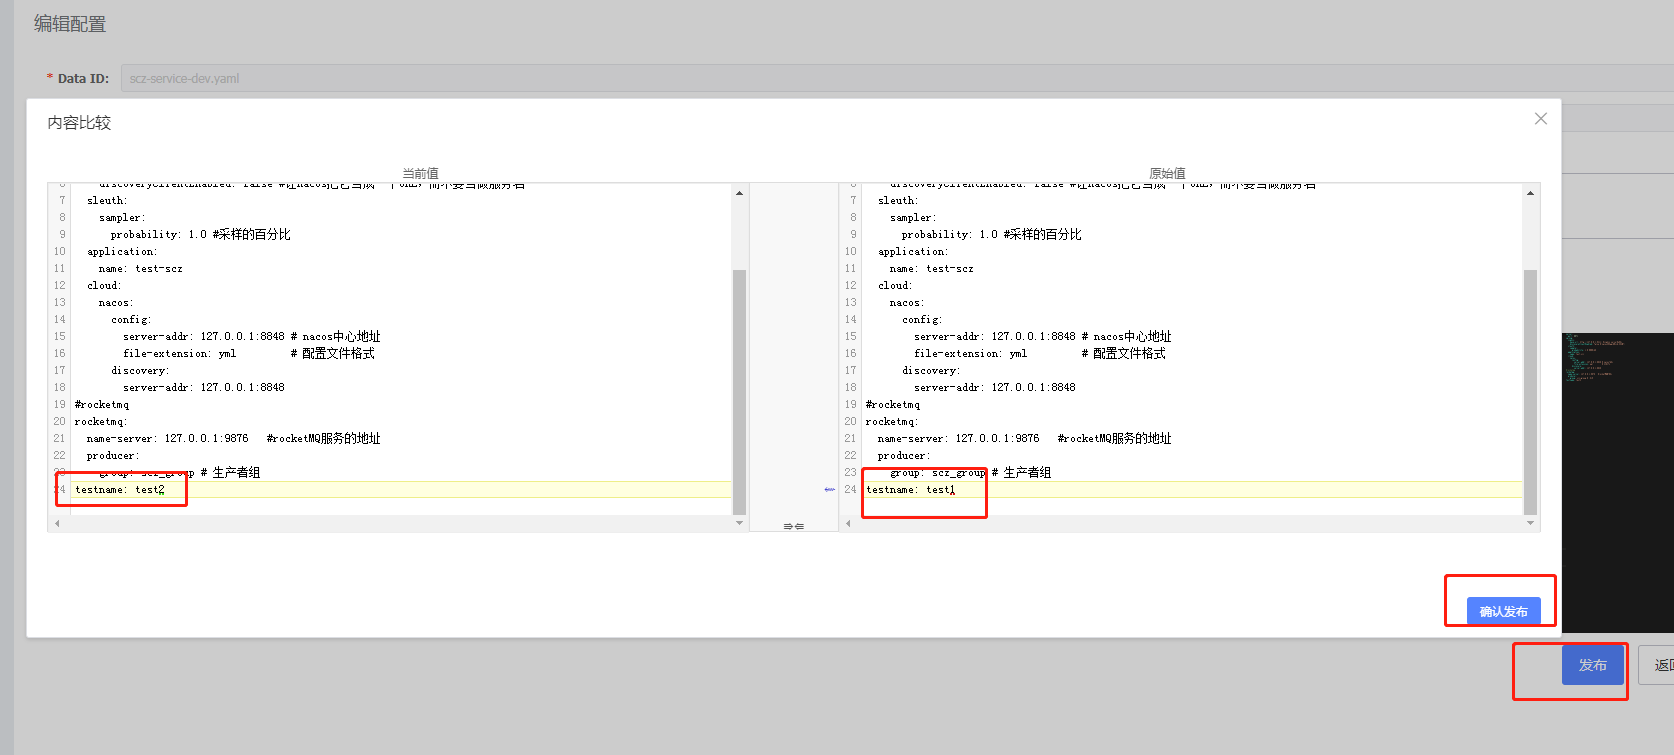Click the down arrow of the 原始值 pane scrollbar

[x=1530, y=522]
